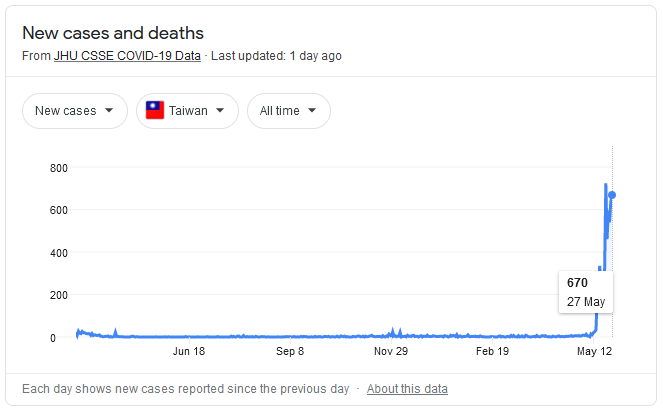663x410 pixels.
Task: Click the arrow beside Taiwan
Action: [x=220, y=110]
